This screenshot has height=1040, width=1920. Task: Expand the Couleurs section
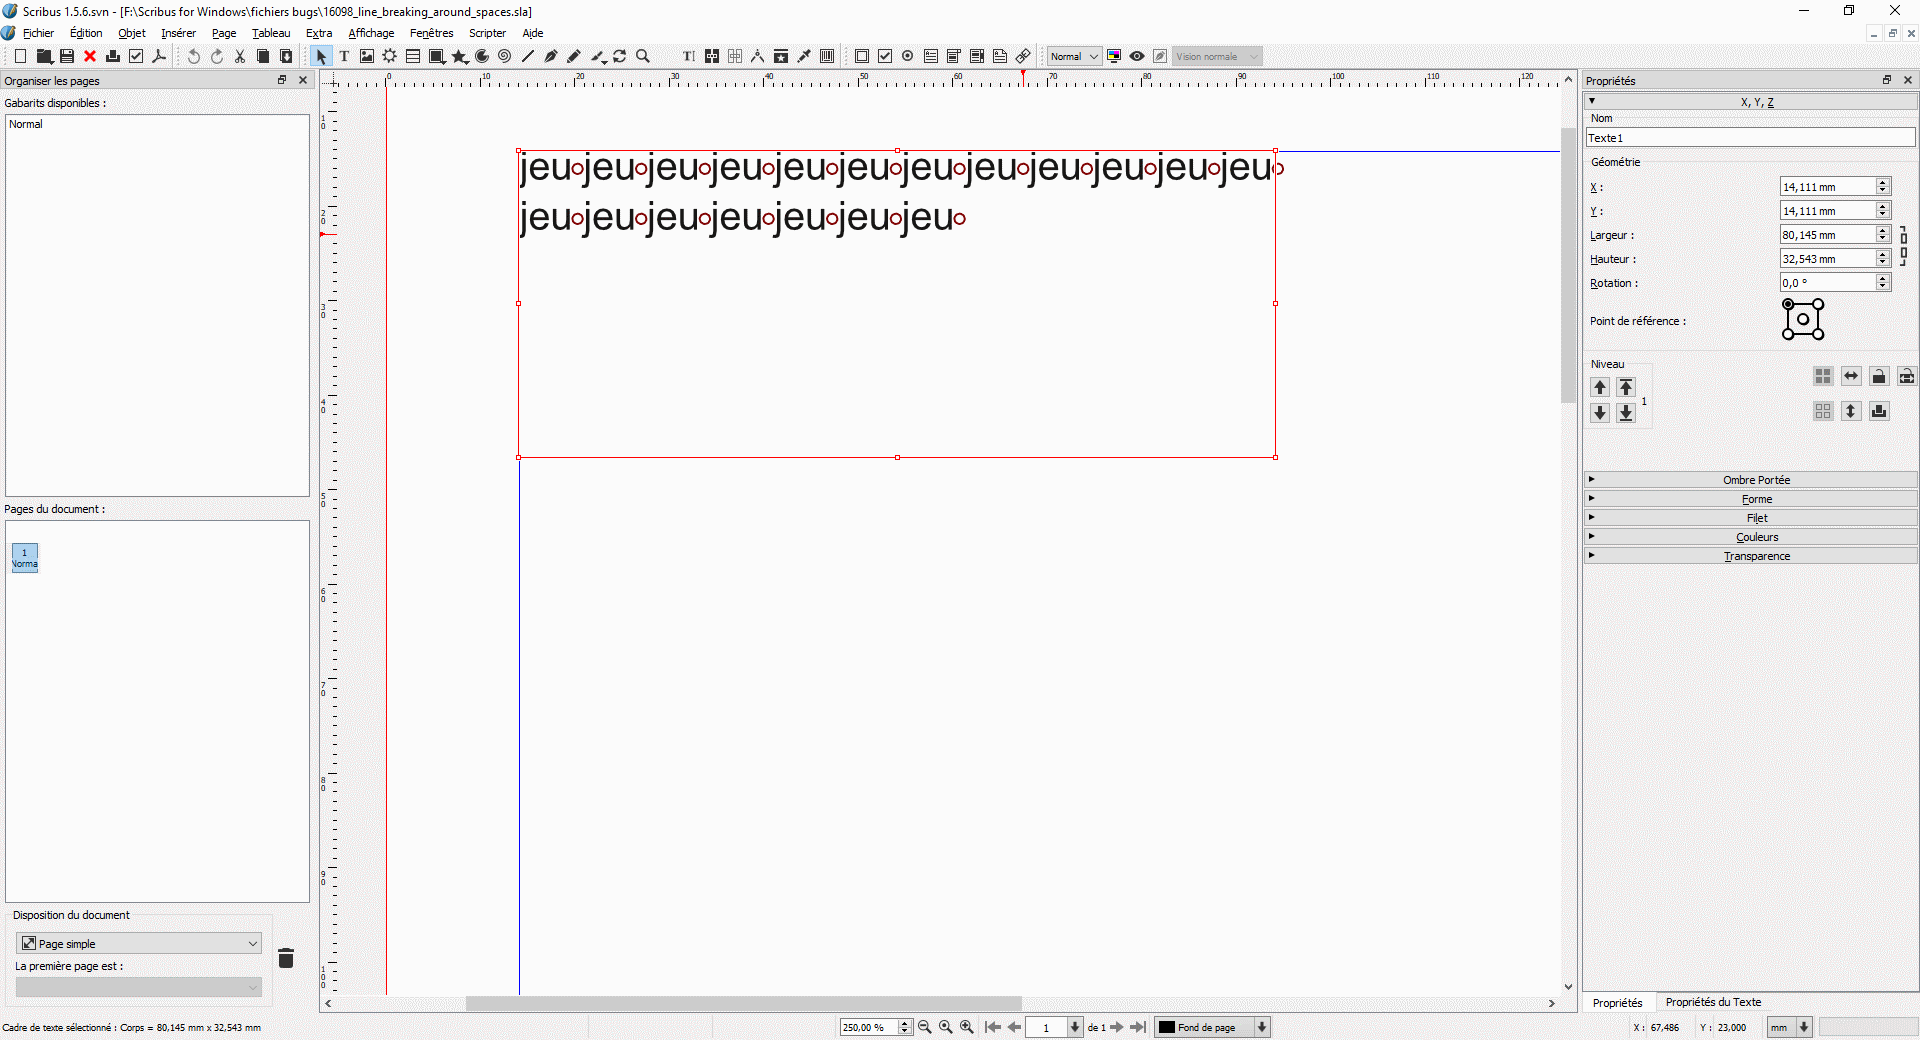click(x=1756, y=537)
